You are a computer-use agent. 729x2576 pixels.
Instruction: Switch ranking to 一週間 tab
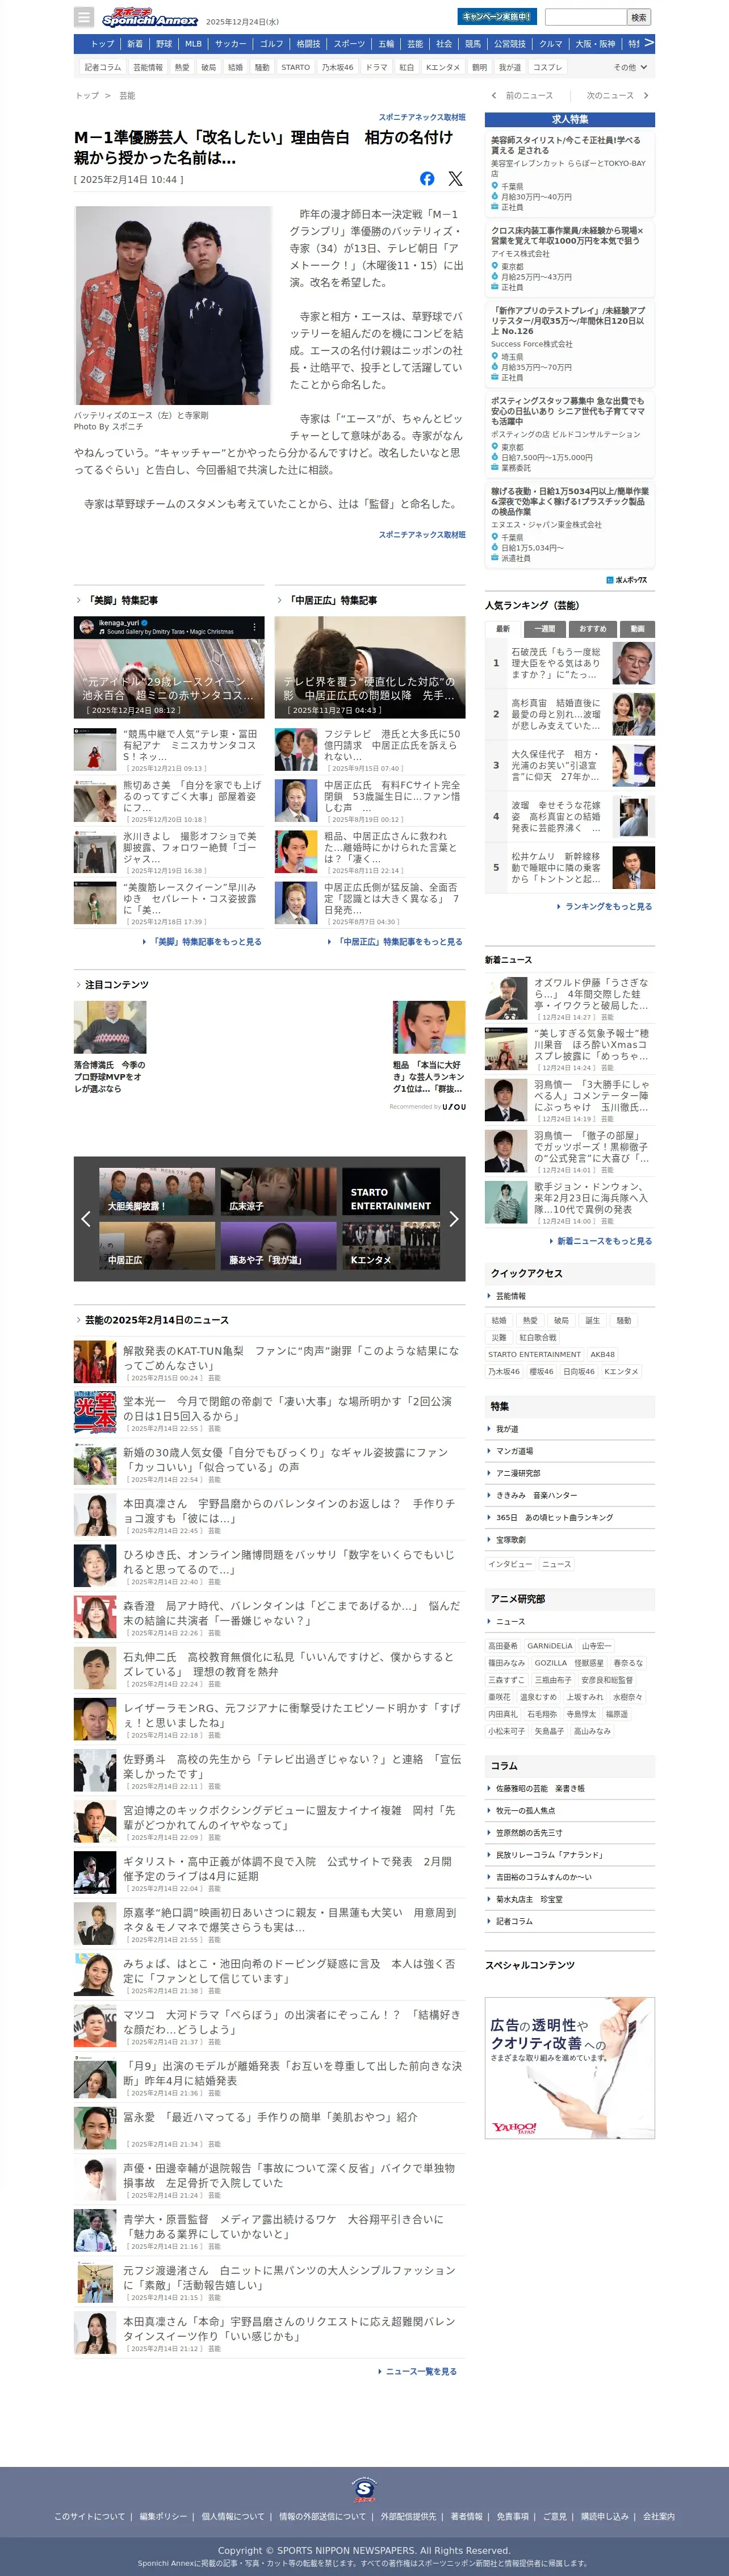pyautogui.click(x=544, y=629)
